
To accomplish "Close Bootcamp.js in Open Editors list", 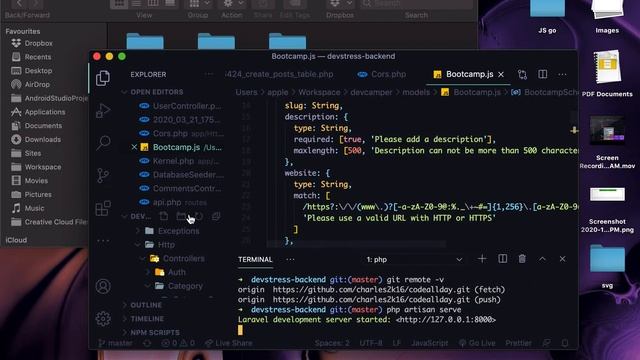I will [x=134, y=147].
